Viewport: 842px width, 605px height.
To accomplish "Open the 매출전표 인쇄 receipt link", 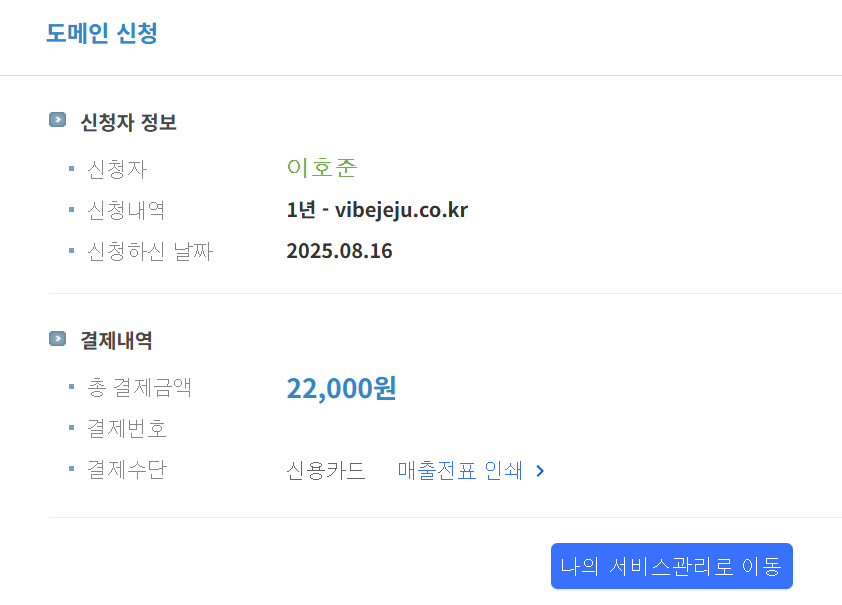I will 460,470.
